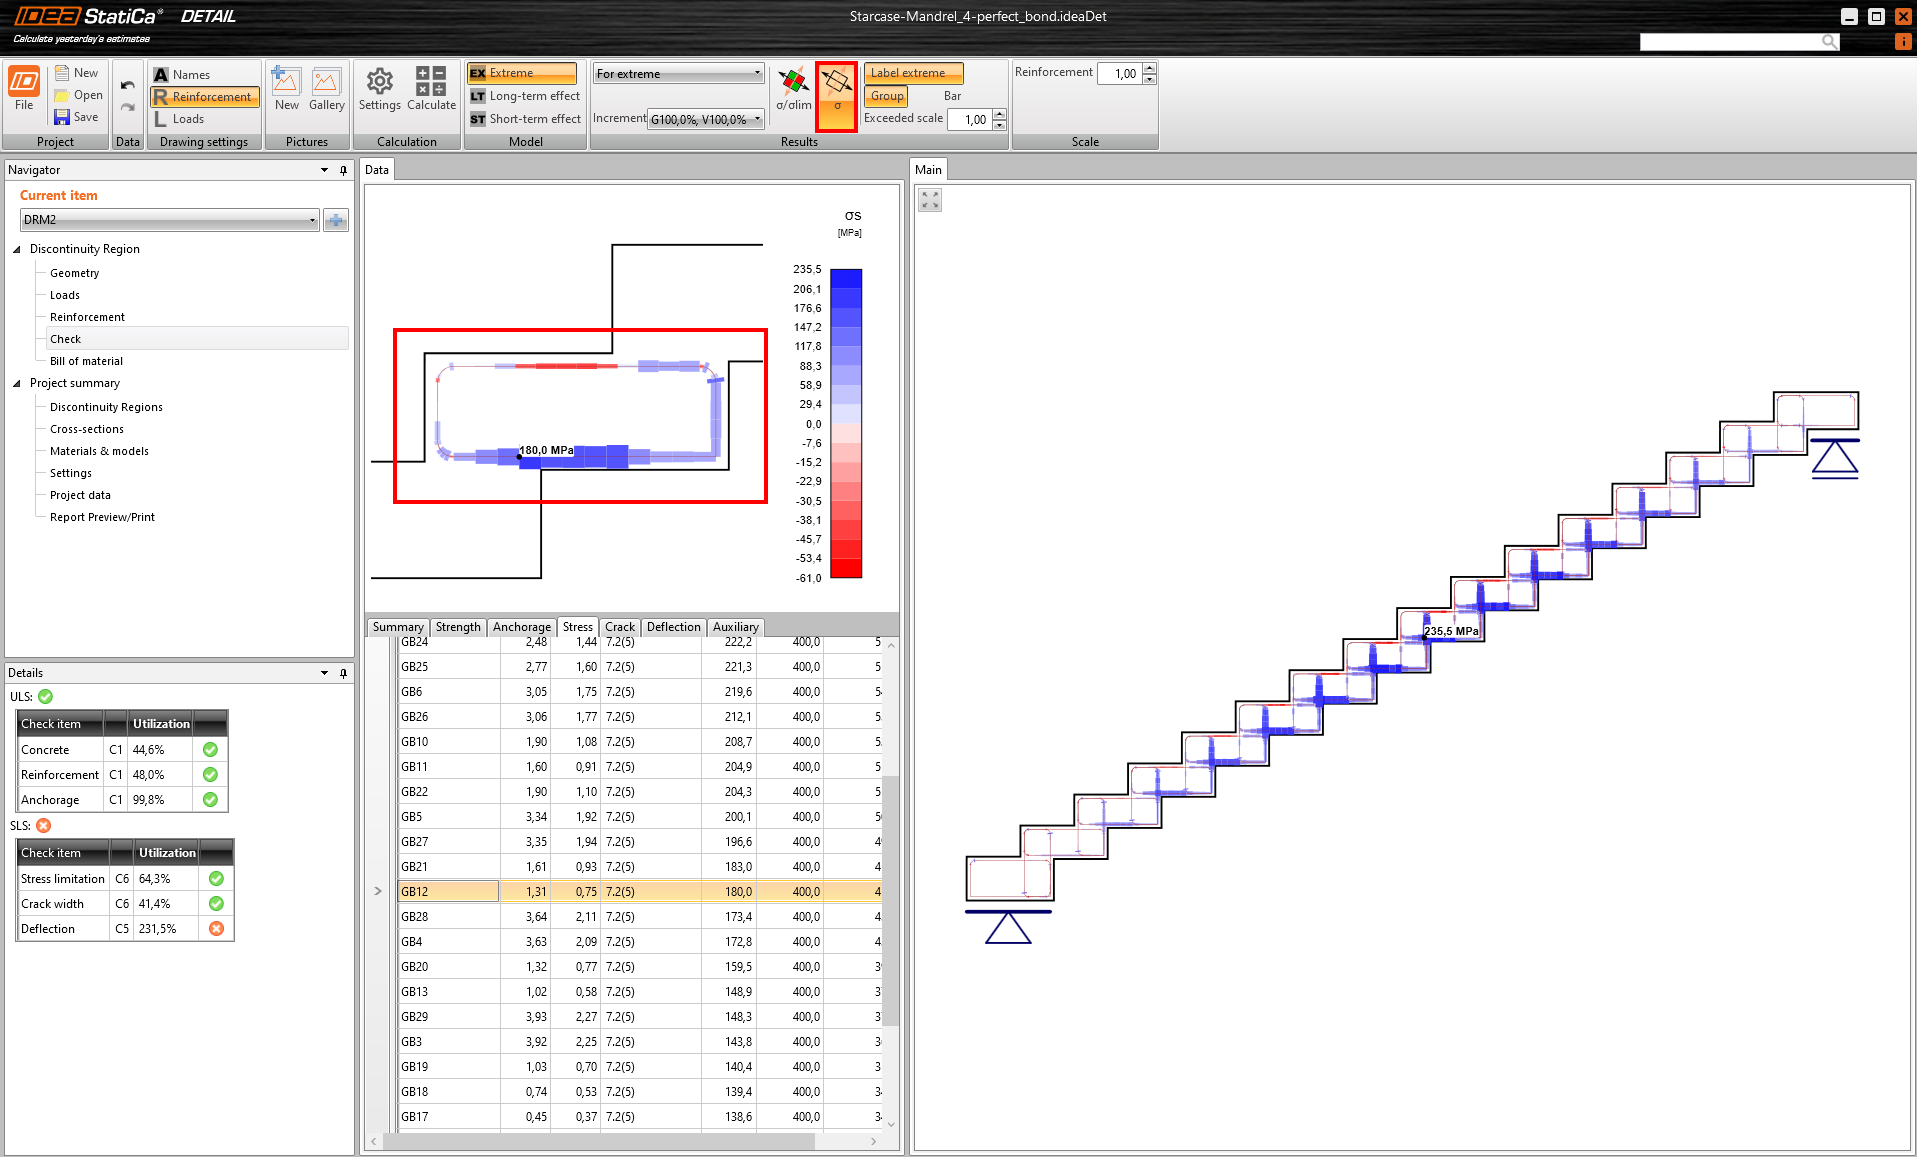Expand the Main view to fullscreen
Image resolution: width=1917 pixels, height=1157 pixels.
coord(930,200)
